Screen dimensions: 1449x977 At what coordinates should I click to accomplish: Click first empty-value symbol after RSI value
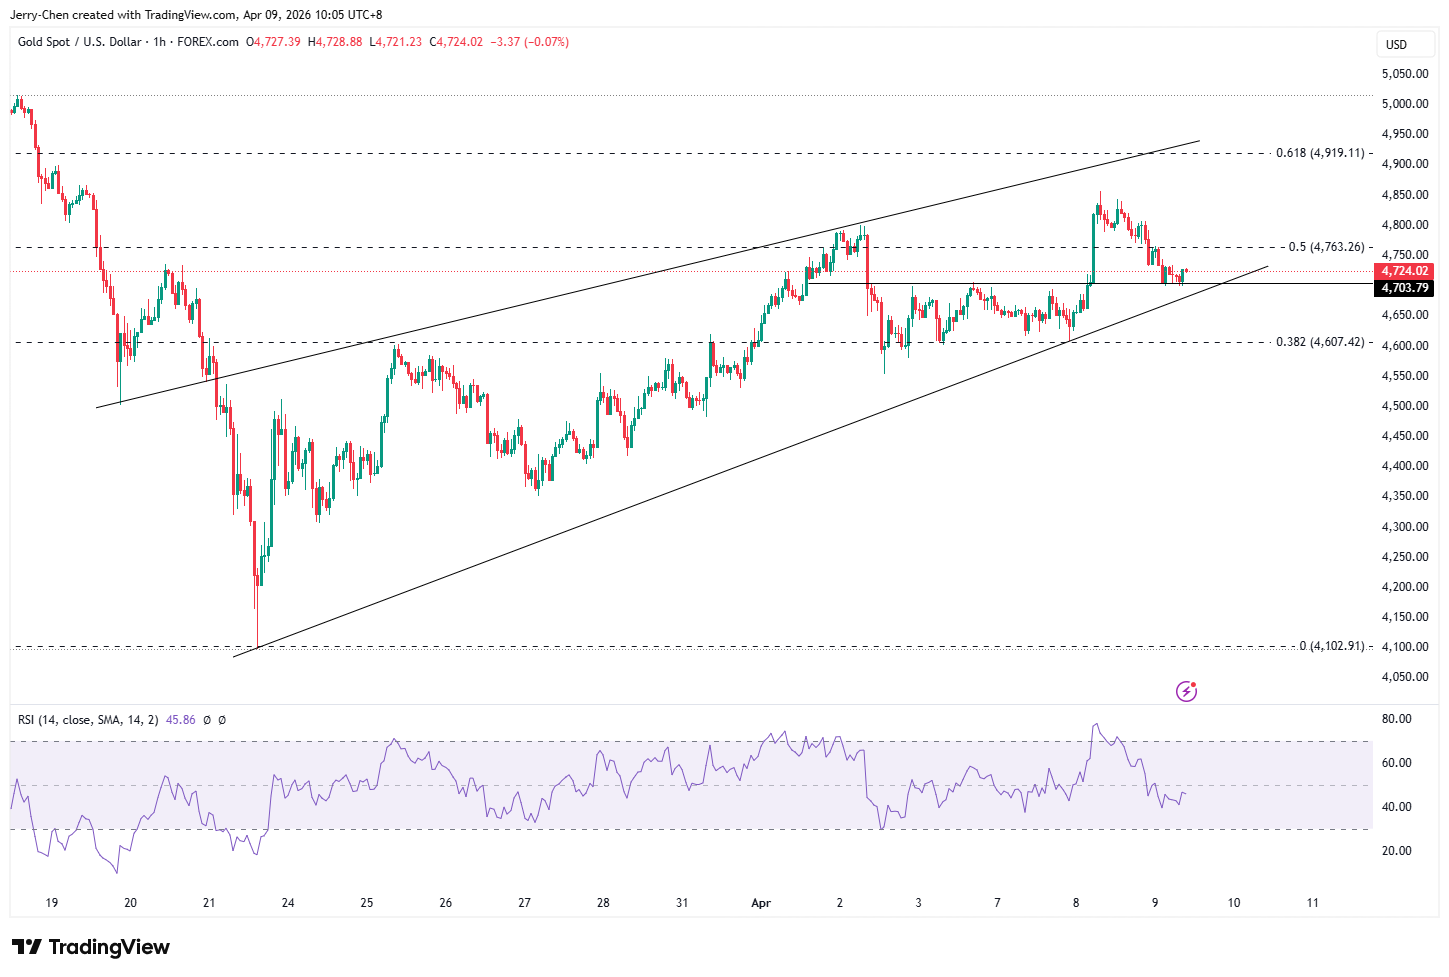tap(207, 720)
